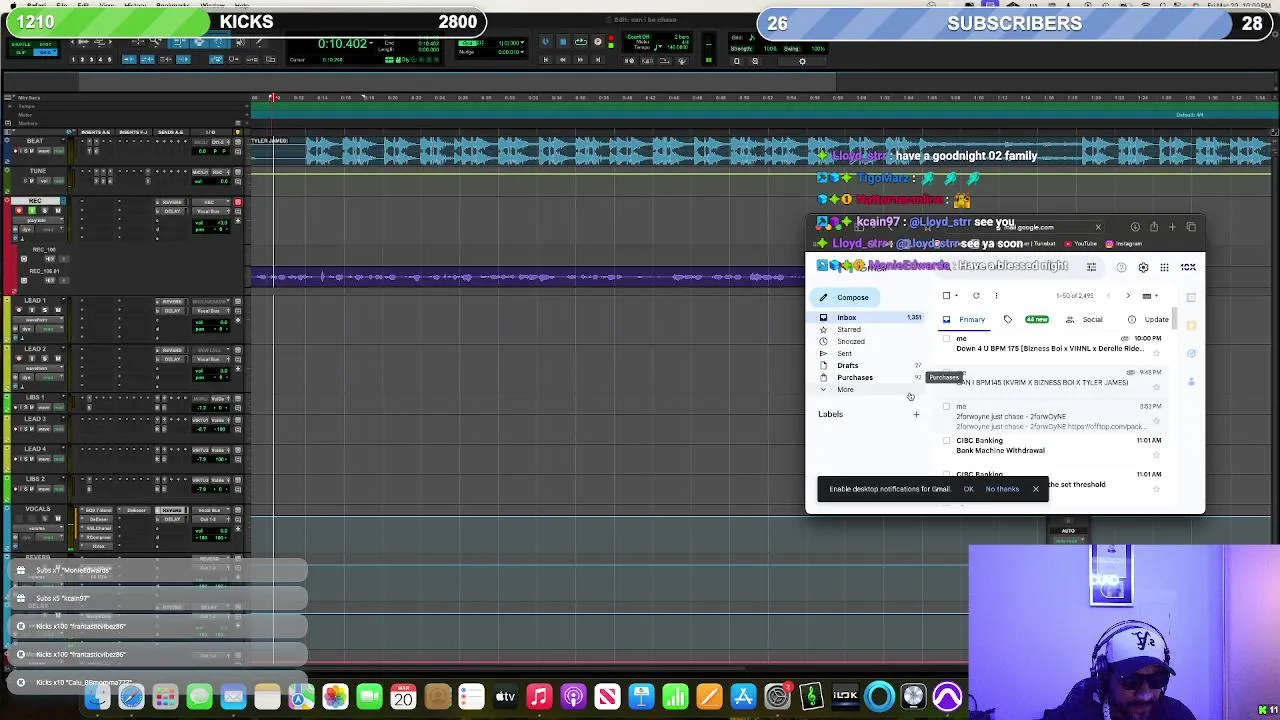This screenshot has width=1280, height=720.
Task: Click Pro Tools icon in Dock
Action: (x=947, y=696)
